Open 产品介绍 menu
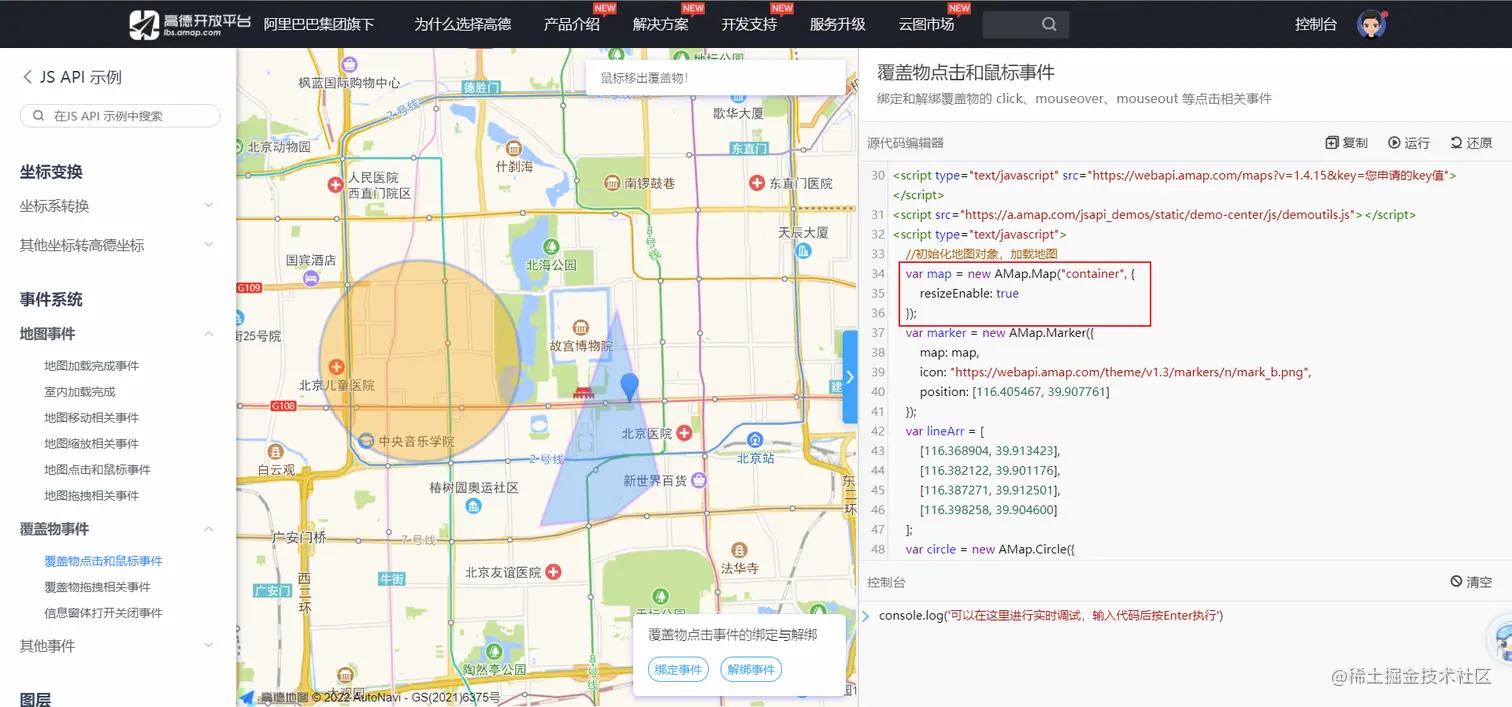The width and height of the screenshot is (1512, 707). click(572, 24)
